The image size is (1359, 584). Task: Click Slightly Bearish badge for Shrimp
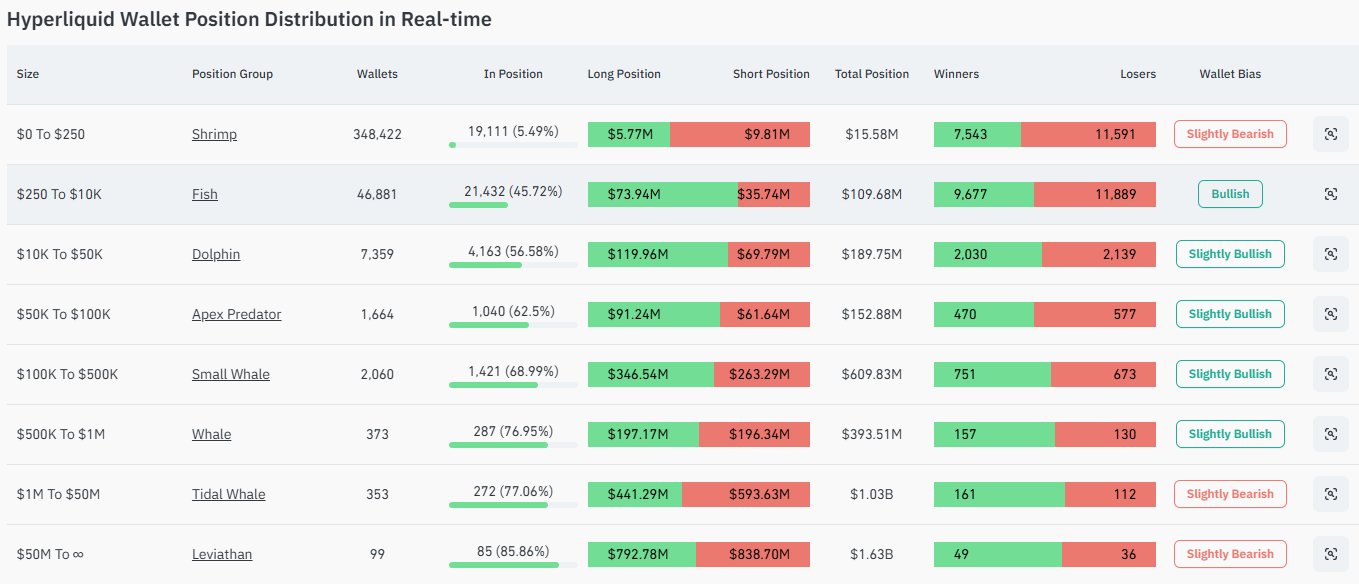(x=1229, y=134)
